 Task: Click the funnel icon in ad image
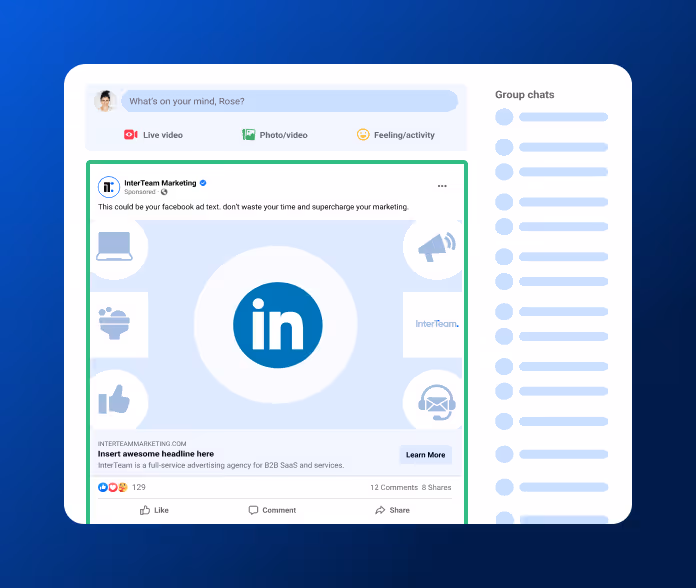(x=115, y=324)
